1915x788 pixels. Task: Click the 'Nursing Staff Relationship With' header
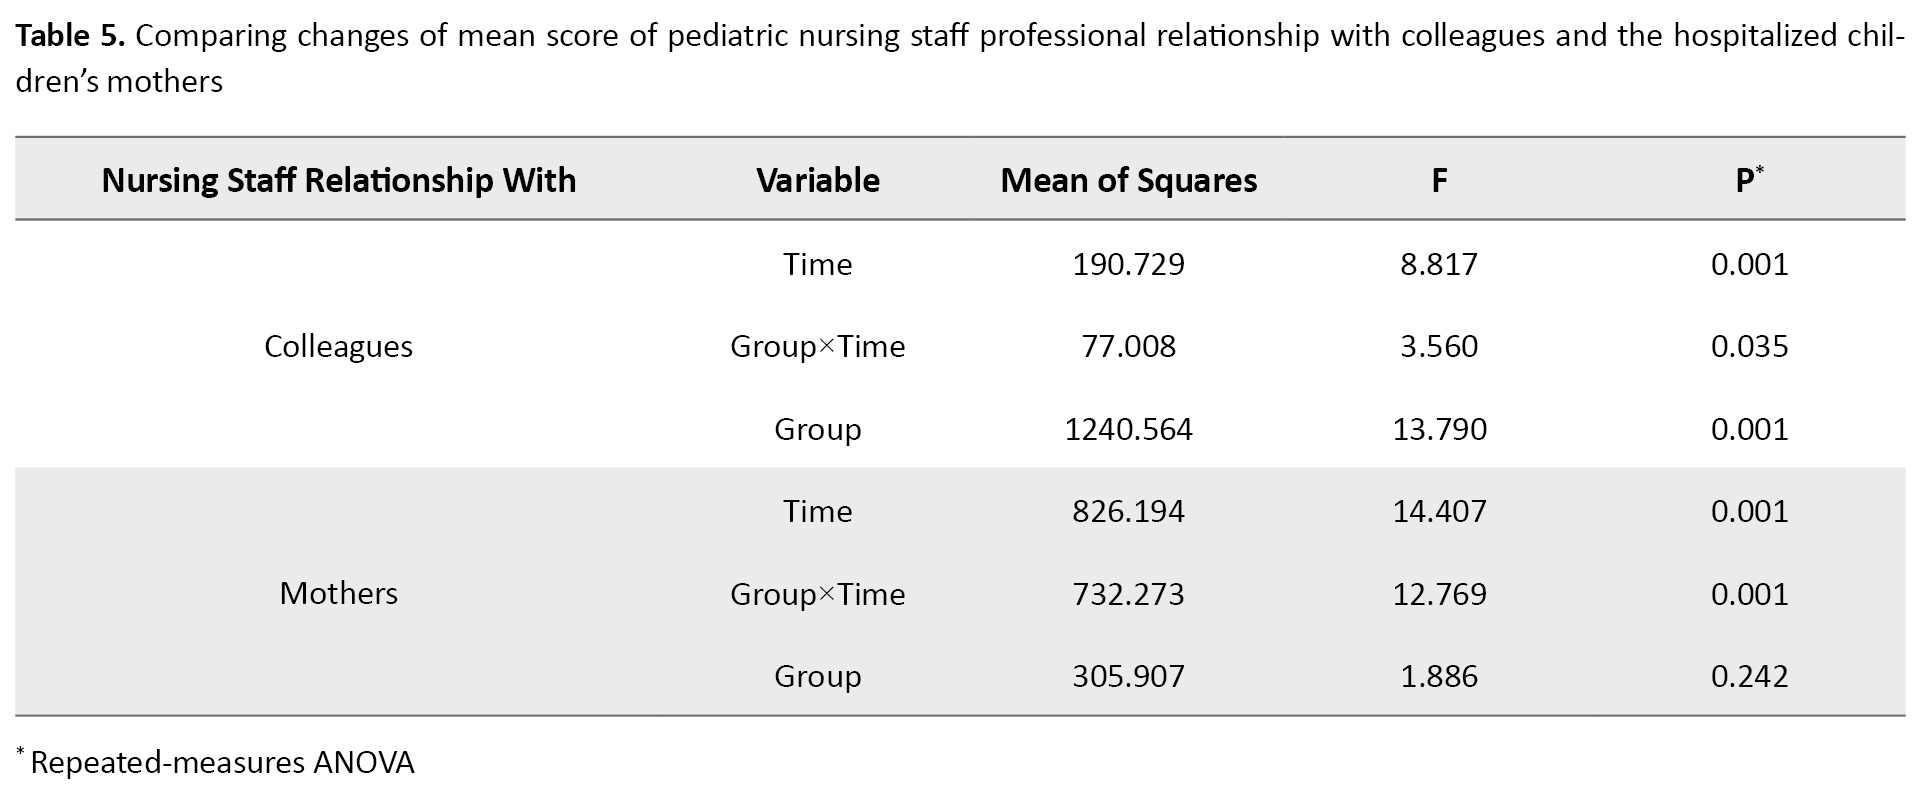point(339,181)
